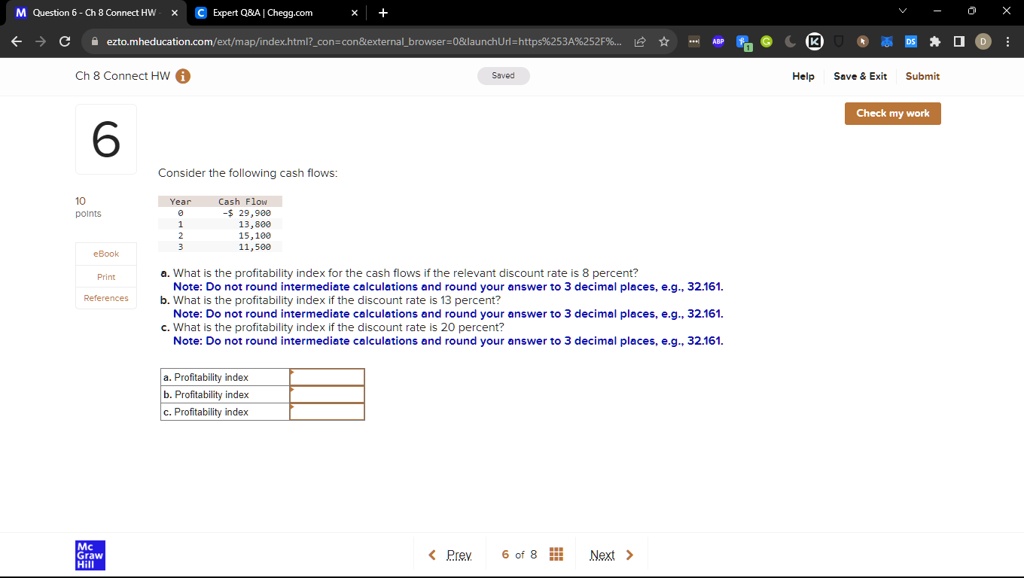The width and height of the screenshot is (1024, 578).
Task: Open the Grammarly extension
Action: coord(765,41)
